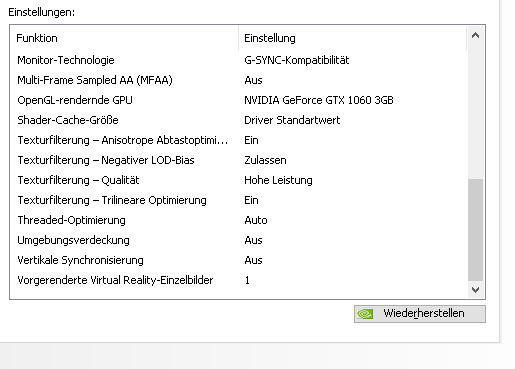Click the Wiederherstellen button
The width and height of the screenshot is (515, 369).
coord(420,314)
